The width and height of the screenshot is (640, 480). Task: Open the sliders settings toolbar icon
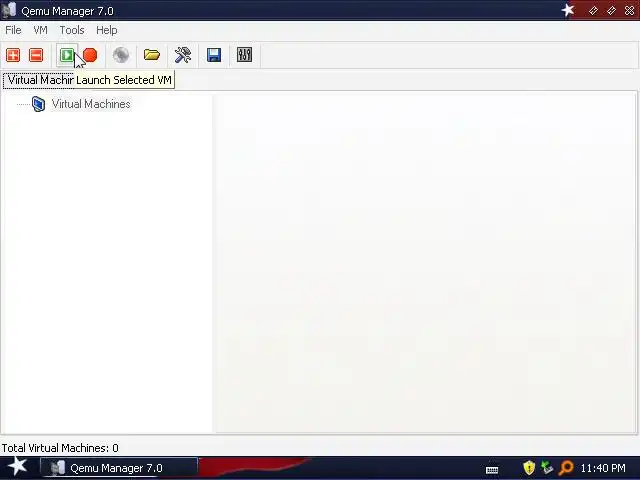(244, 55)
